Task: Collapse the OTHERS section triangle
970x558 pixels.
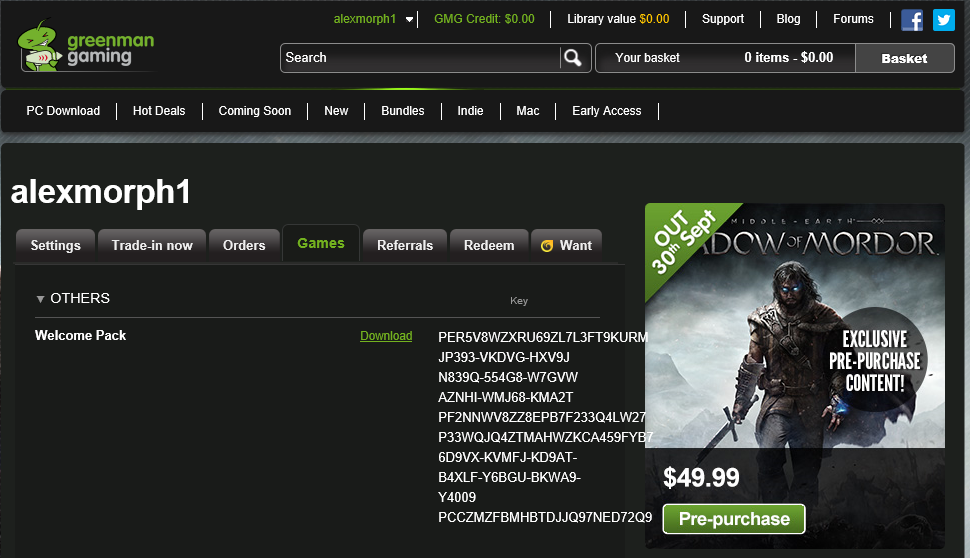Action: [x=40, y=299]
